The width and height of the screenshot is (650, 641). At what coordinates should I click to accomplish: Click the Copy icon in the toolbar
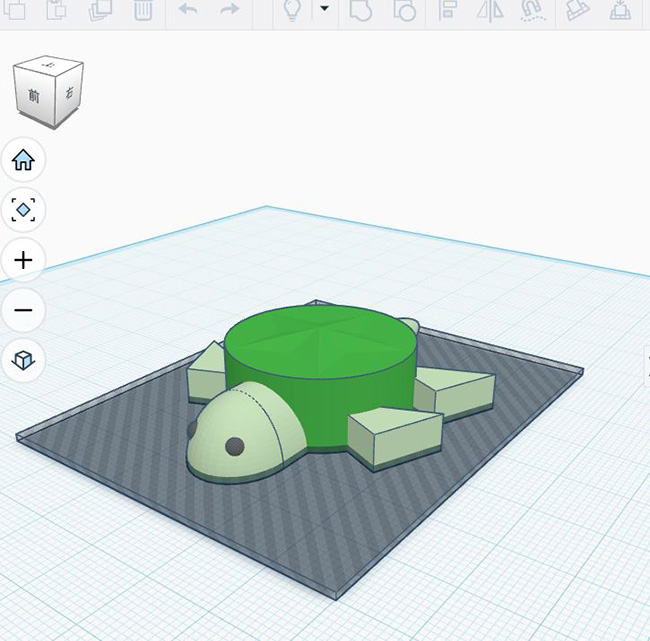[x=15, y=9]
